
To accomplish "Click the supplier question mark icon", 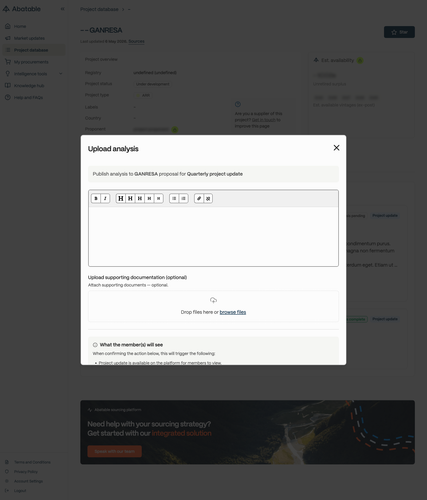I will point(238,104).
